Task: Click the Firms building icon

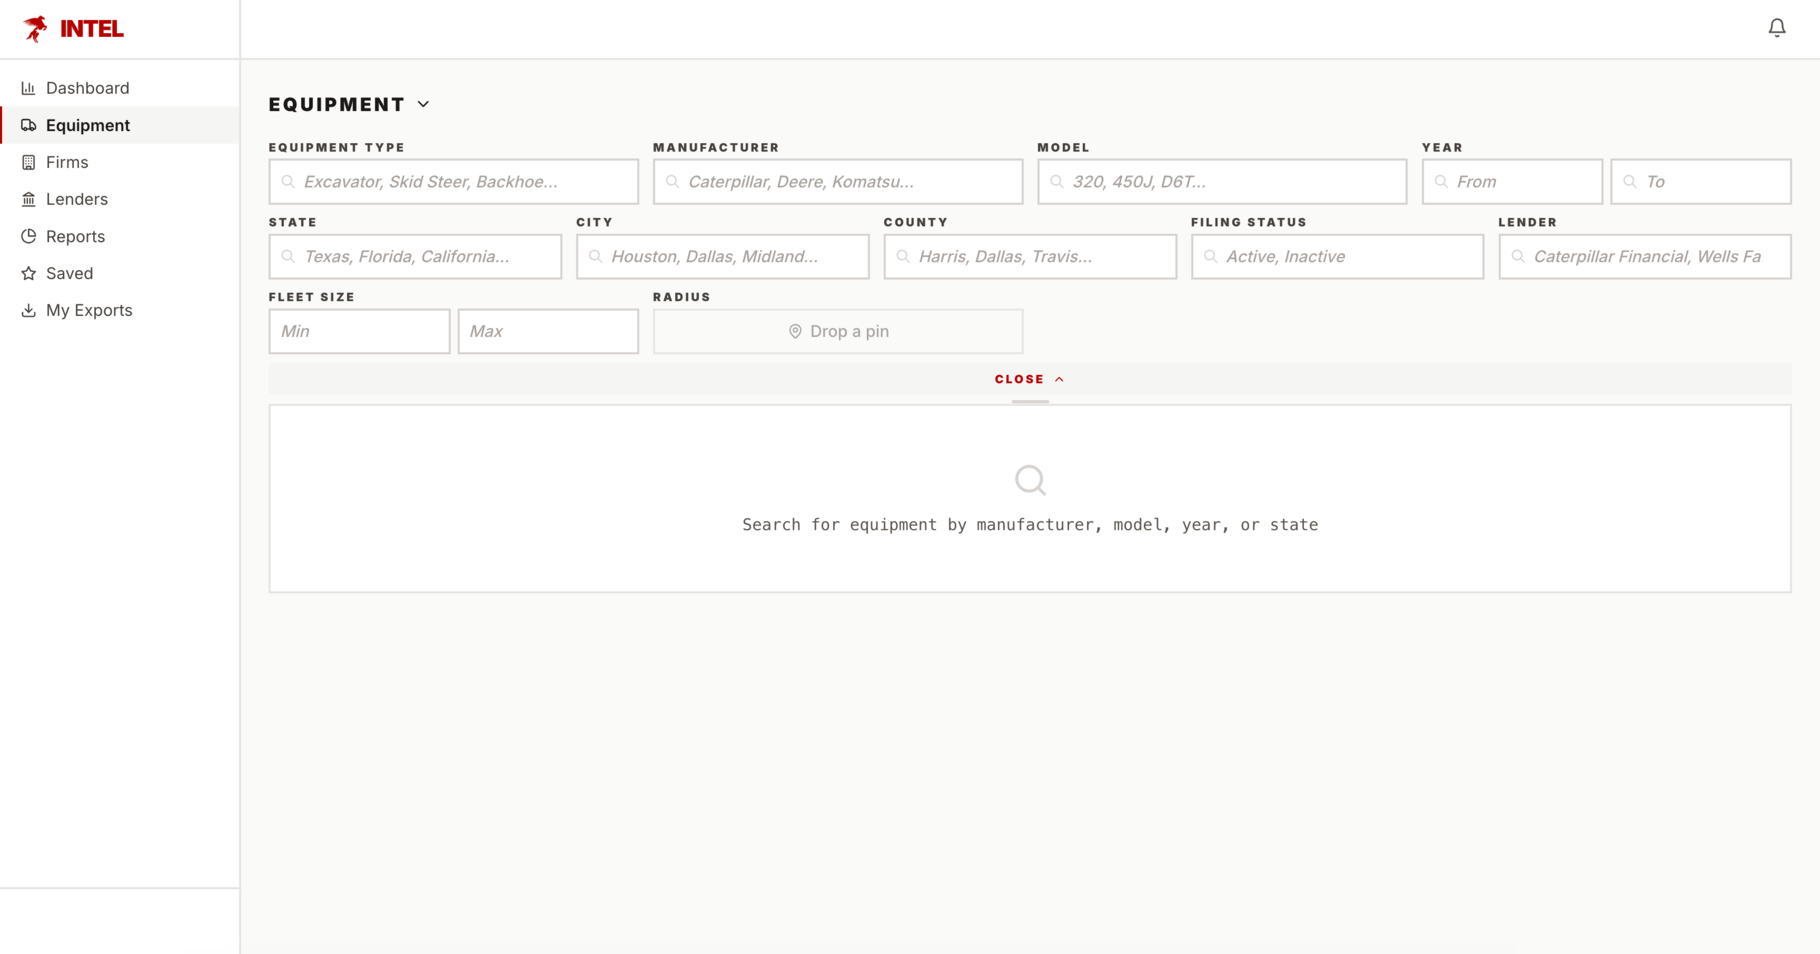Action: coord(28,162)
